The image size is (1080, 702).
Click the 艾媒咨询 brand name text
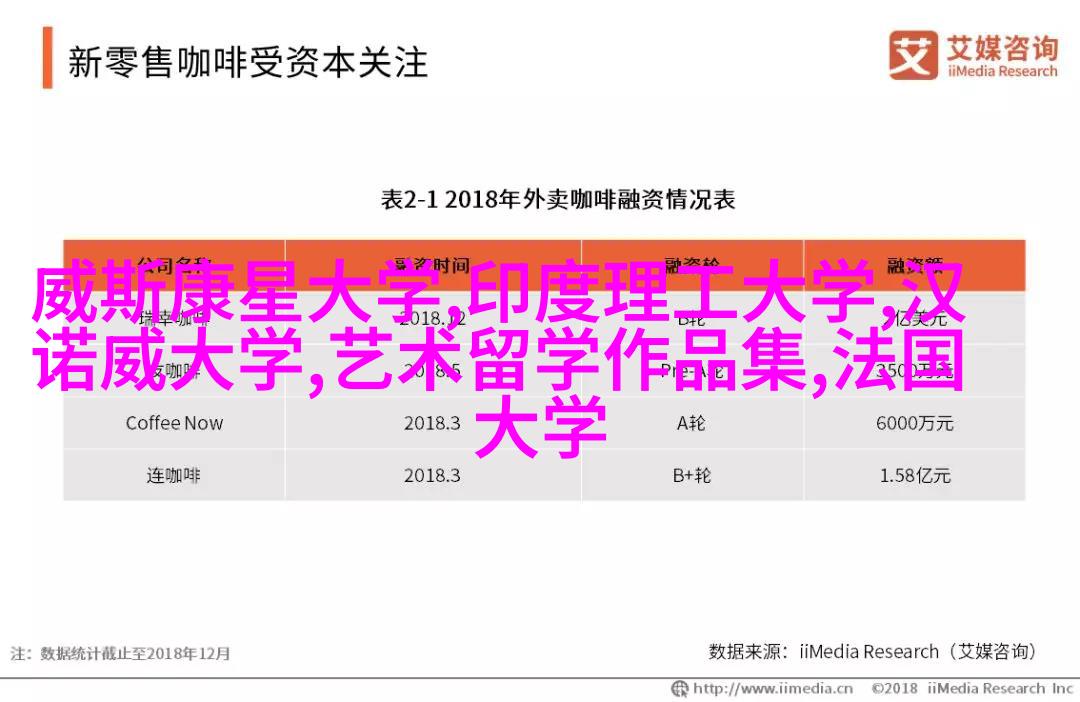1001,48
